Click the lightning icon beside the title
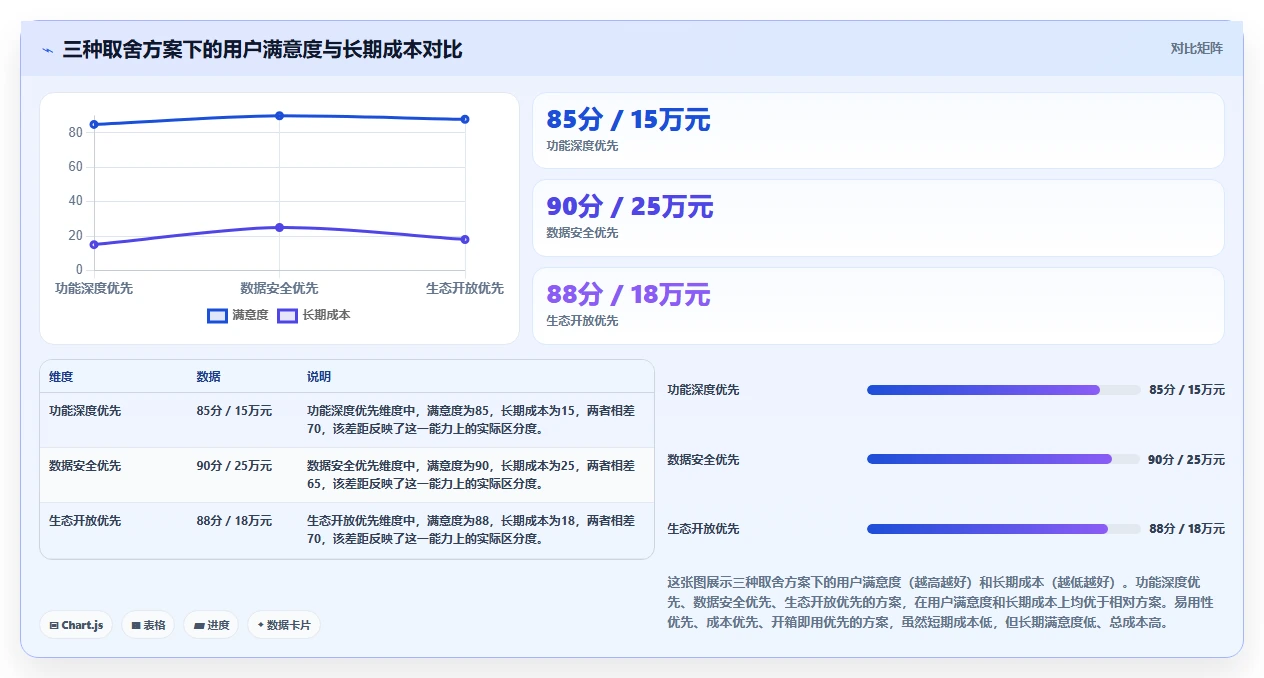This screenshot has width=1264, height=678. click(47, 50)
